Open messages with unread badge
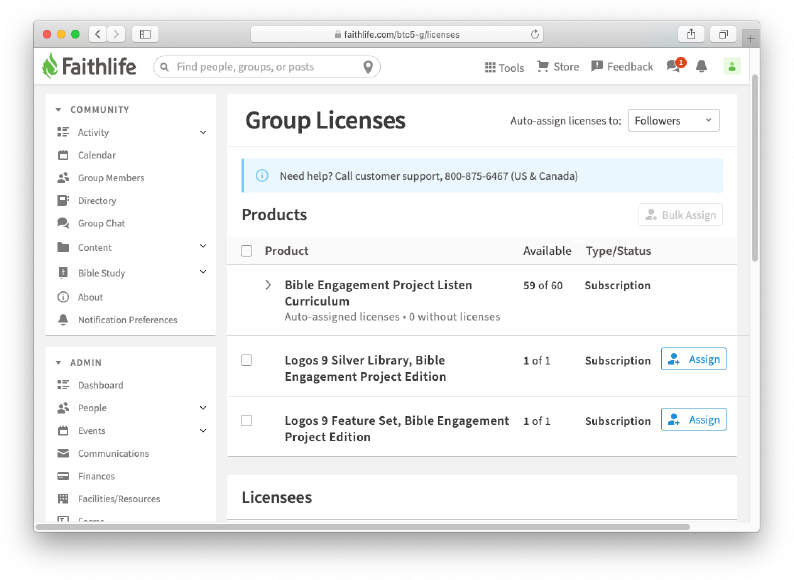This screenshot has width=794, height=580. pyautogui.click(x=676, y=65)
